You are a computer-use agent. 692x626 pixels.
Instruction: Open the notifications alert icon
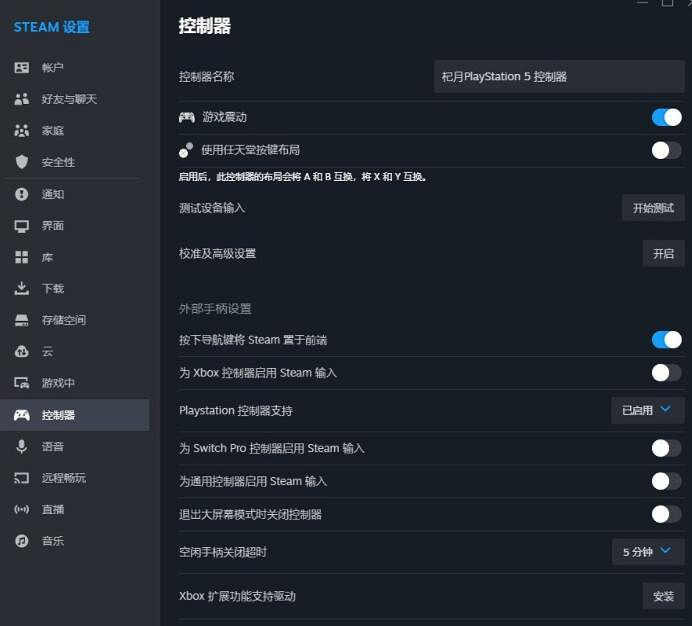point(22,194)
